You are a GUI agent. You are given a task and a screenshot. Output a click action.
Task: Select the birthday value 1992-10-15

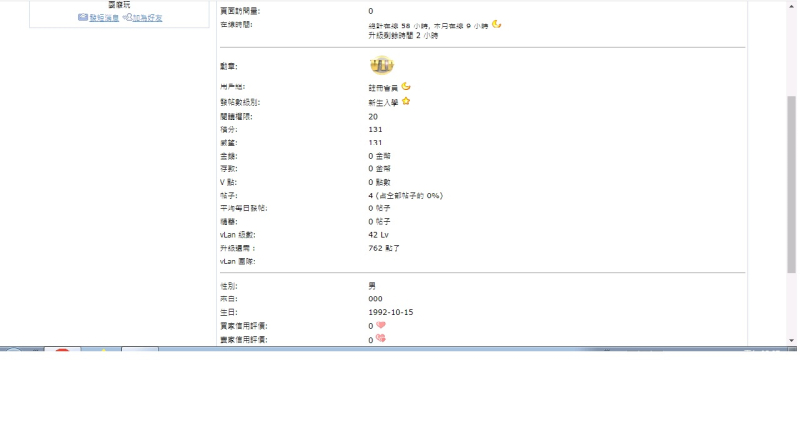tap(391, 312)
